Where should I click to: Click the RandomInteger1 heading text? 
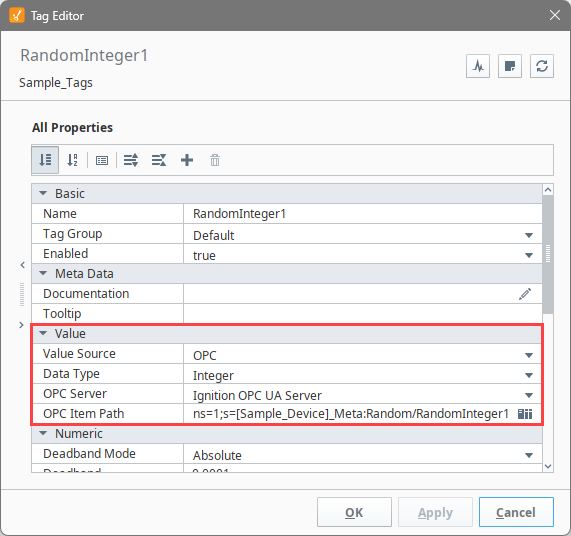[x=84, y=56]
